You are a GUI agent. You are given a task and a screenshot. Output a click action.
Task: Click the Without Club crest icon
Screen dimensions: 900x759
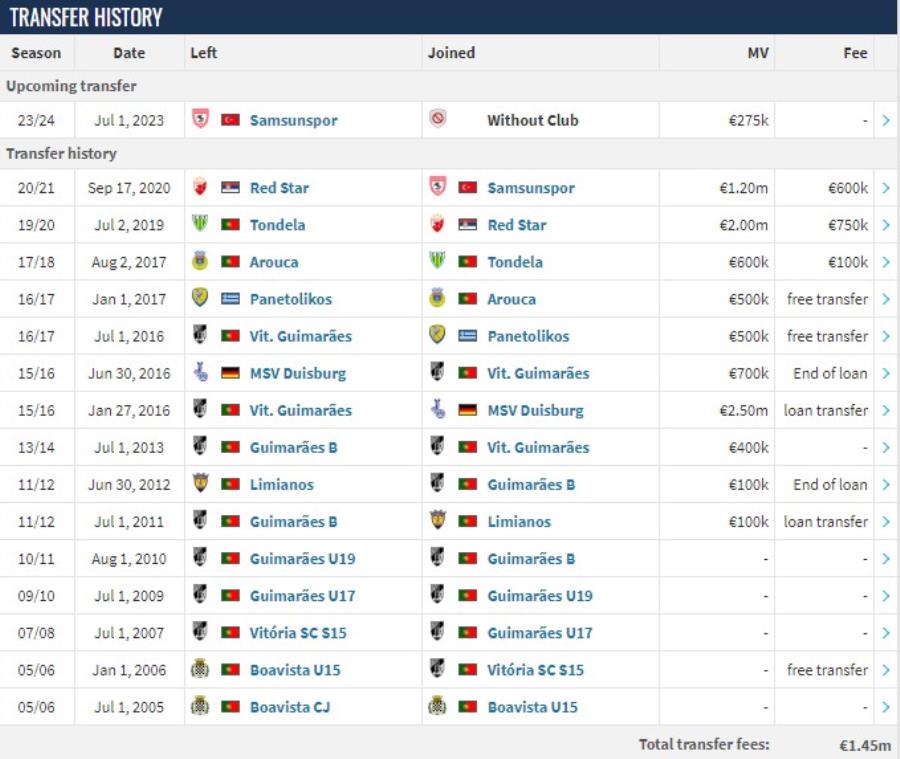tap(437, 119)
